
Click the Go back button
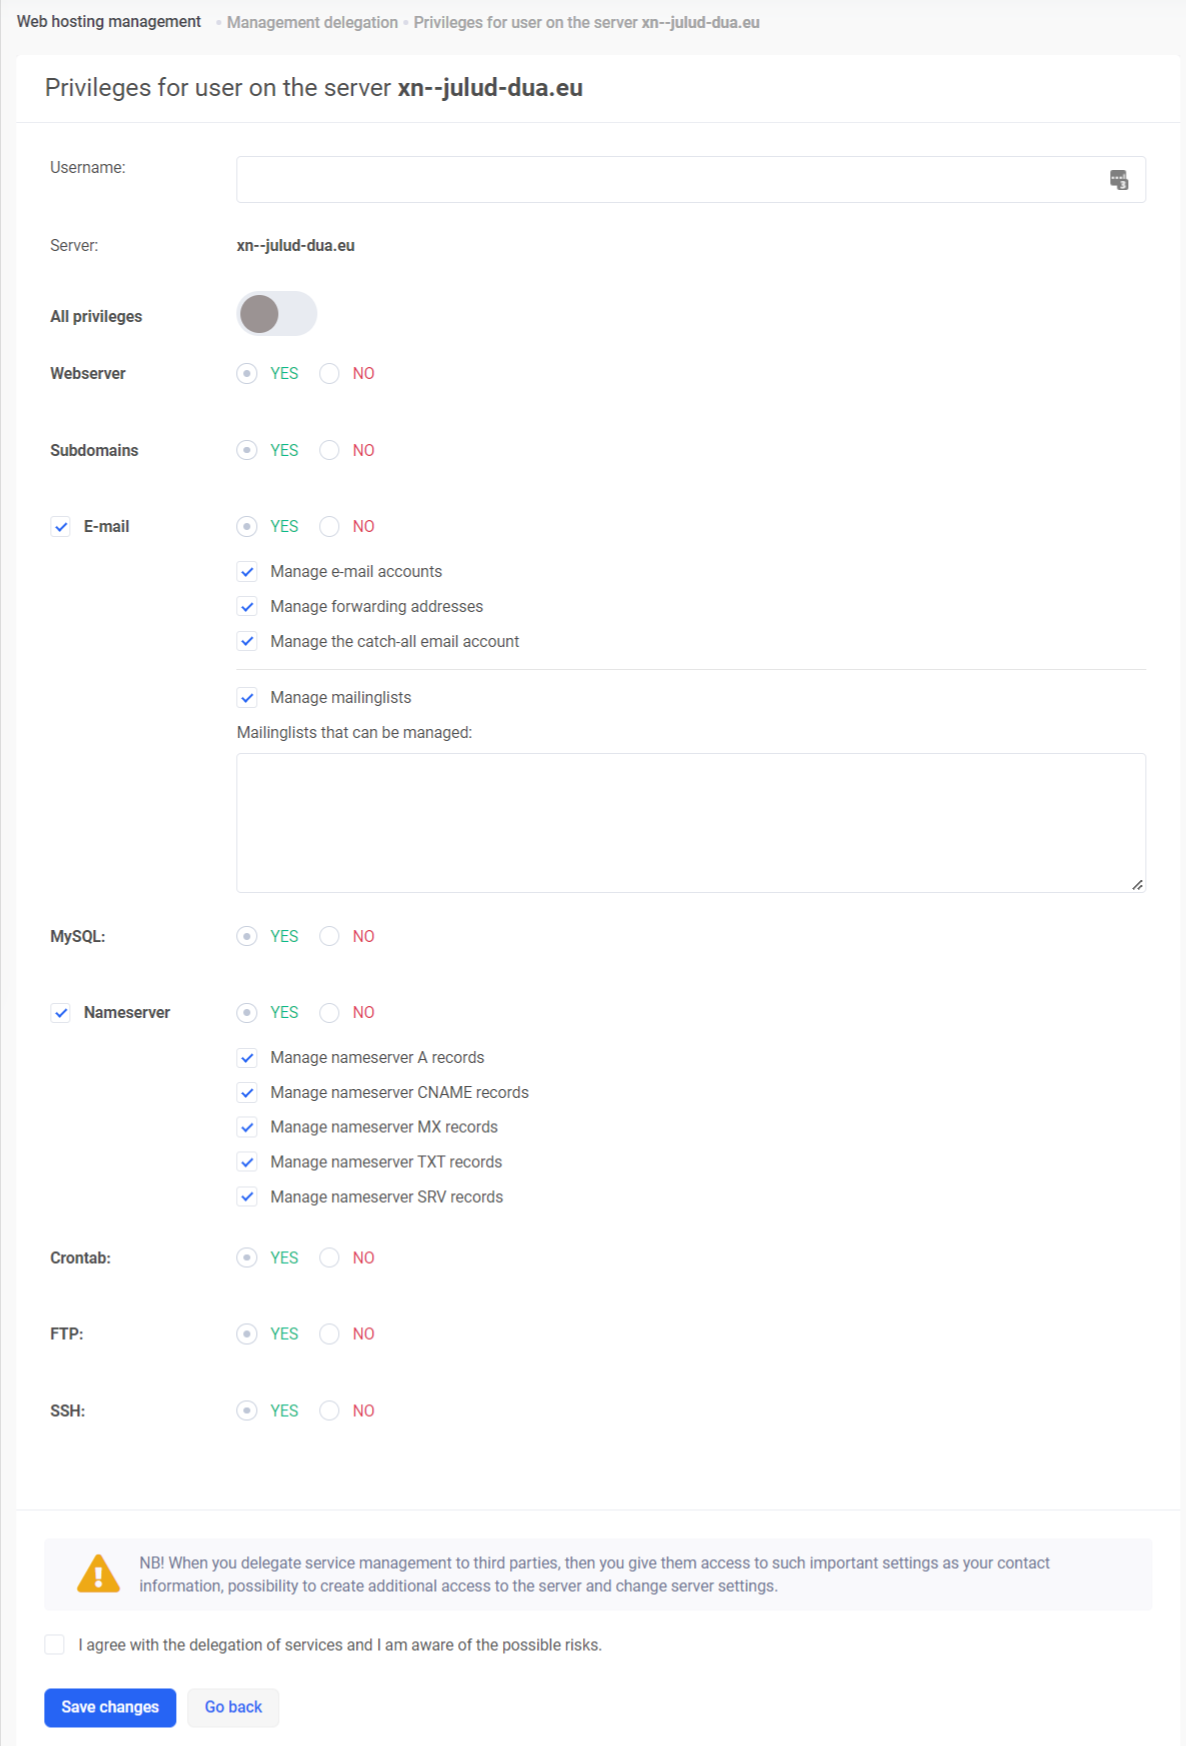click(233, 1707)
